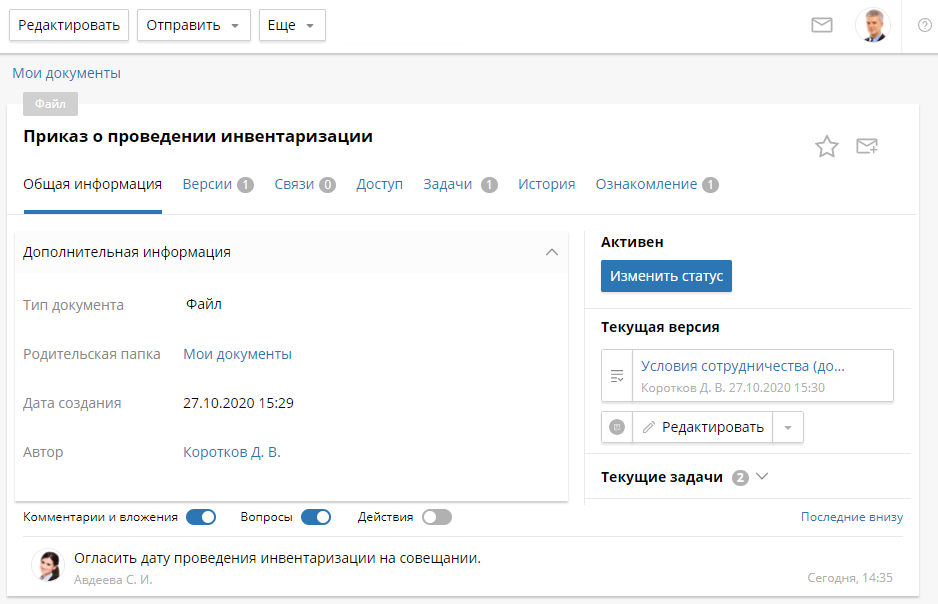The width and height of the screenshot is (938, 604).
Task: Open the История tab
Action: coord(546,184)
